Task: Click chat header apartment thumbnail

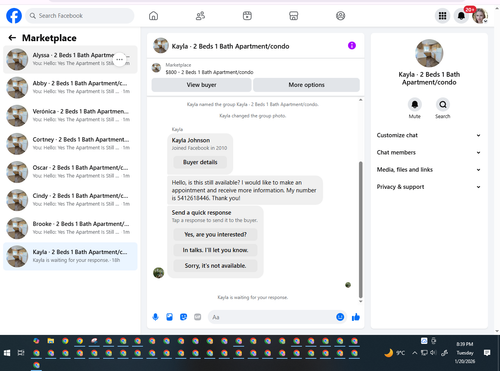Action: (161, 45)
